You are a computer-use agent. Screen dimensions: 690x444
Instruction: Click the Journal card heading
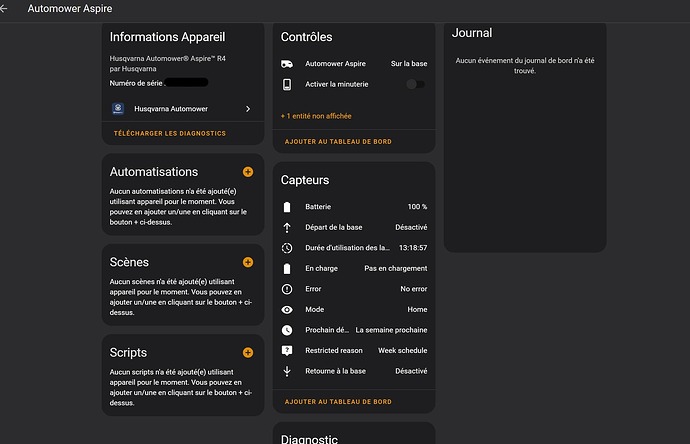472,33
